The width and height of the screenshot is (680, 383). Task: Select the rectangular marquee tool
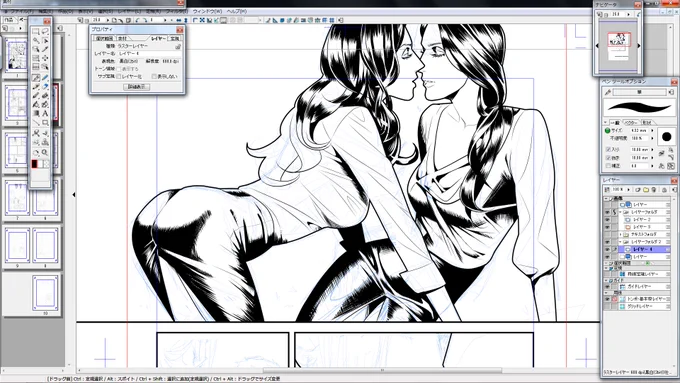point(36,32)
